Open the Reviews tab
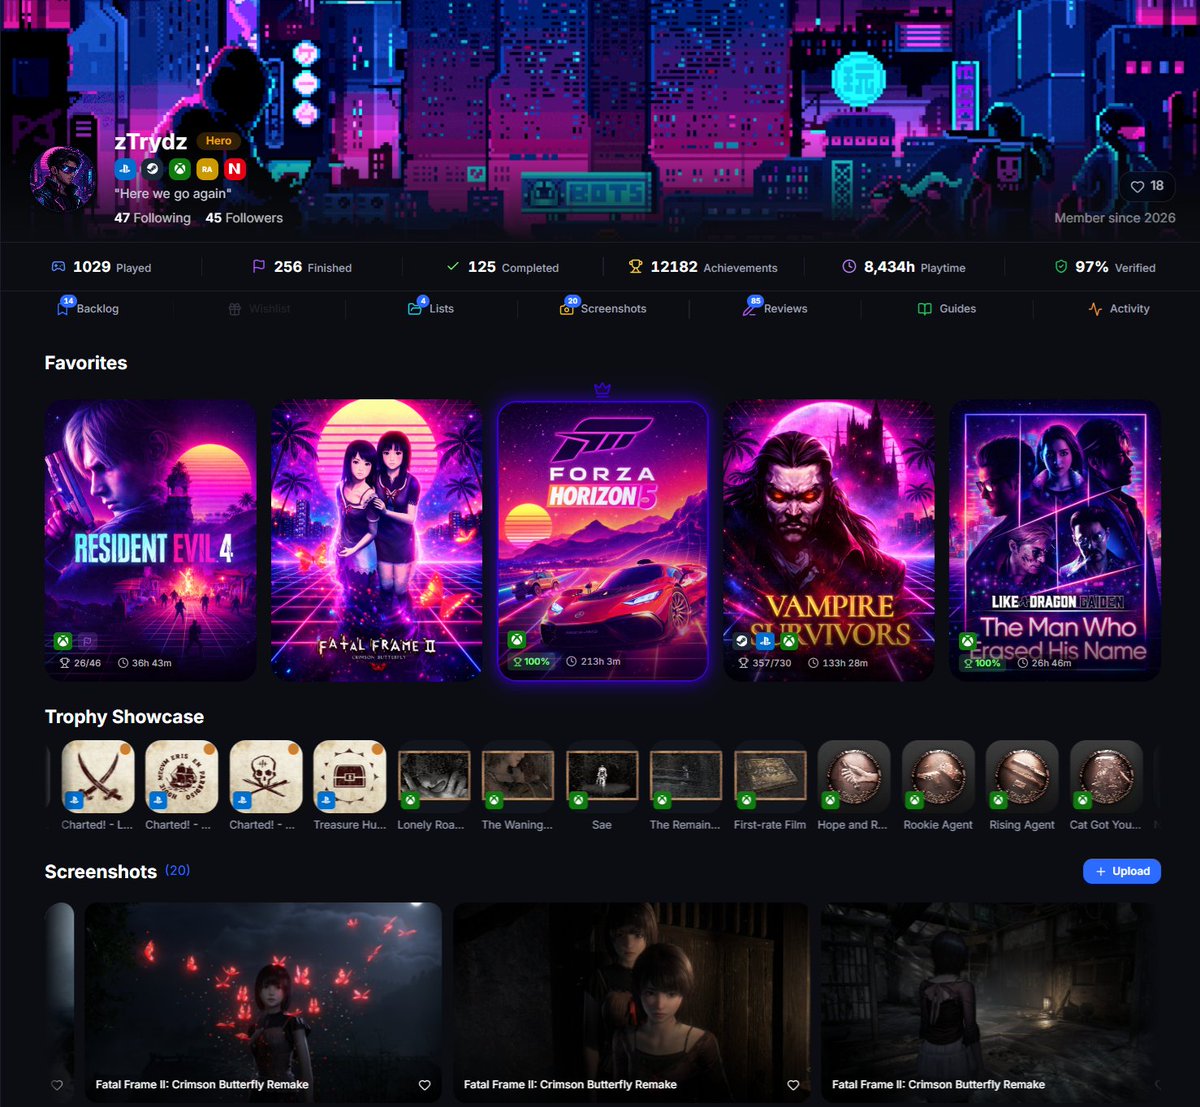Image resolution: width=1200 pixels, height=1107 pixels. [775, 308]
